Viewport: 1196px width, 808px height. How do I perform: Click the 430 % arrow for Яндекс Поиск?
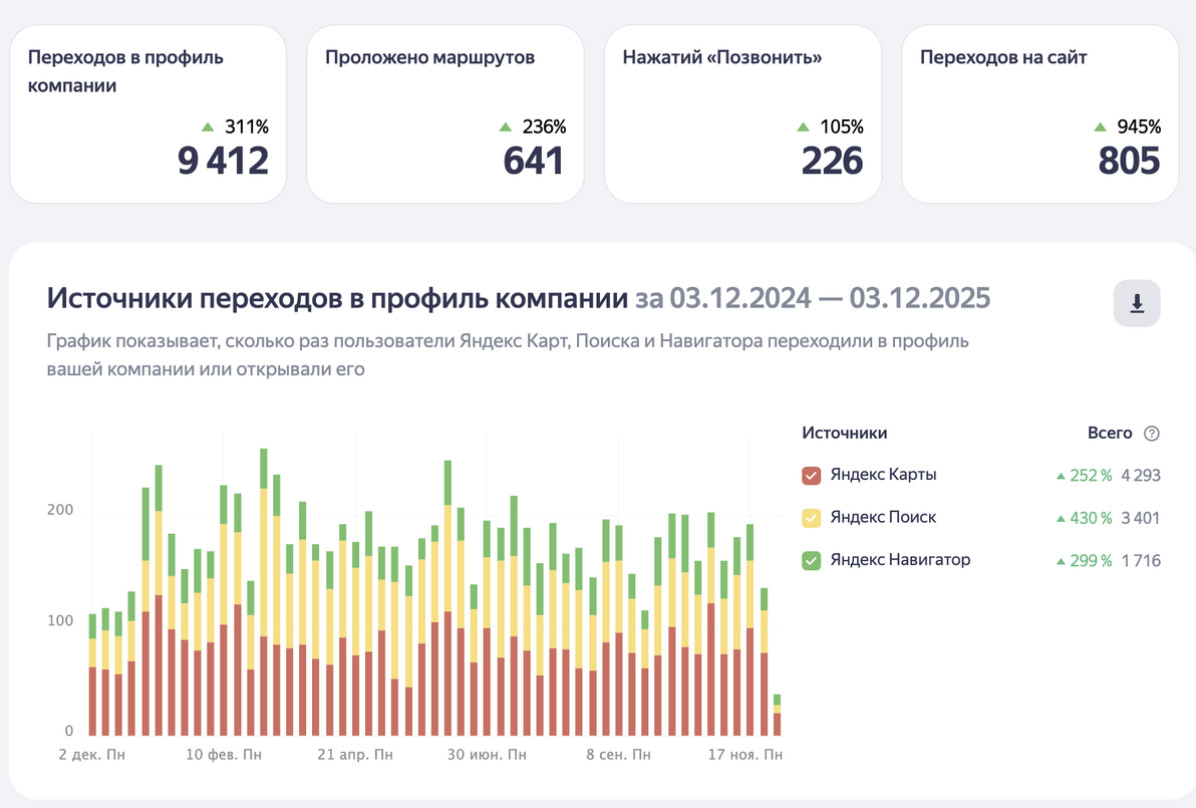click(x=1060, y=519)
